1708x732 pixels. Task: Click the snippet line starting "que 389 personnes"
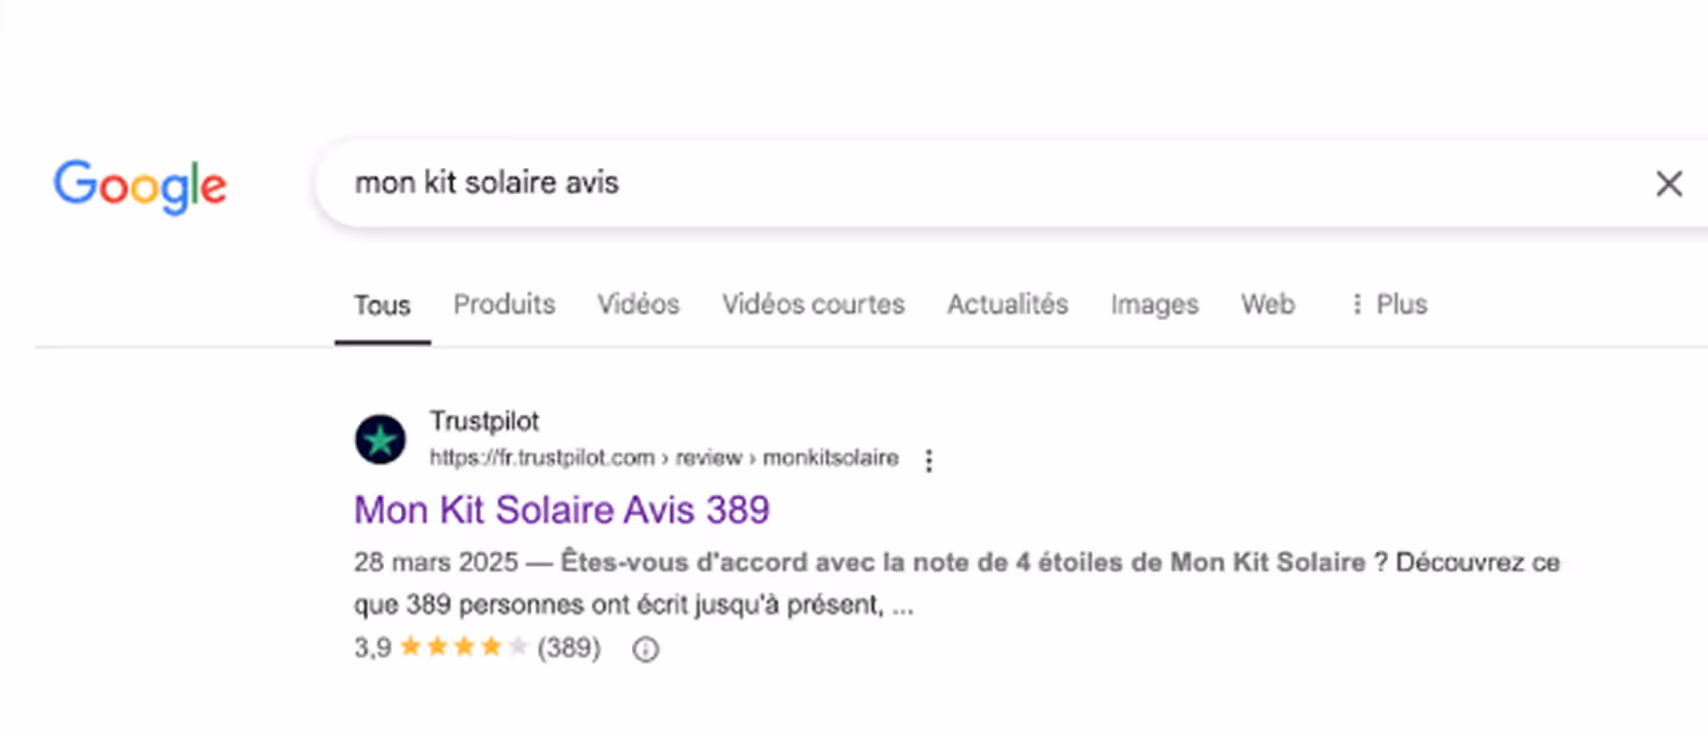tap(634, 605)
